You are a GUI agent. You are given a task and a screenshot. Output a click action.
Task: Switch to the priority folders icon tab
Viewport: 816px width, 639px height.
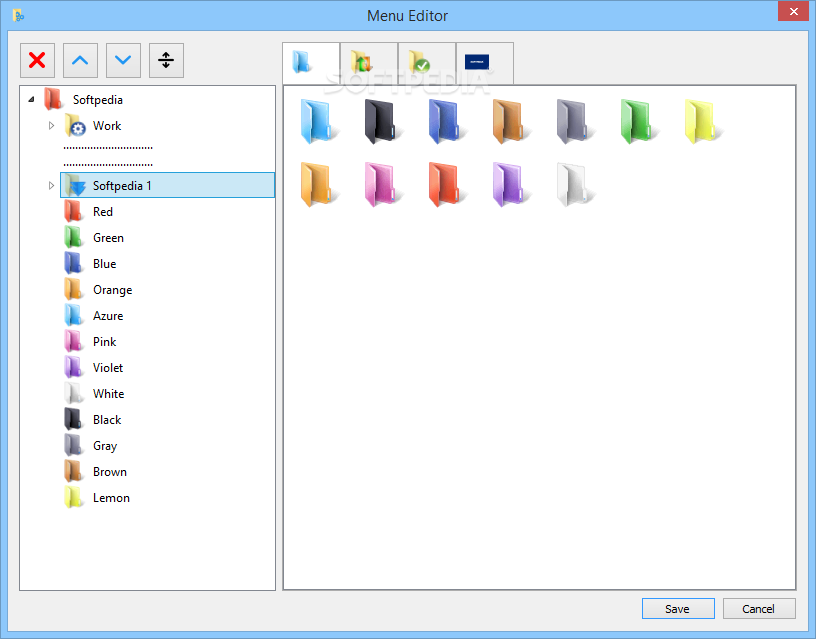(x=369, y=63)
